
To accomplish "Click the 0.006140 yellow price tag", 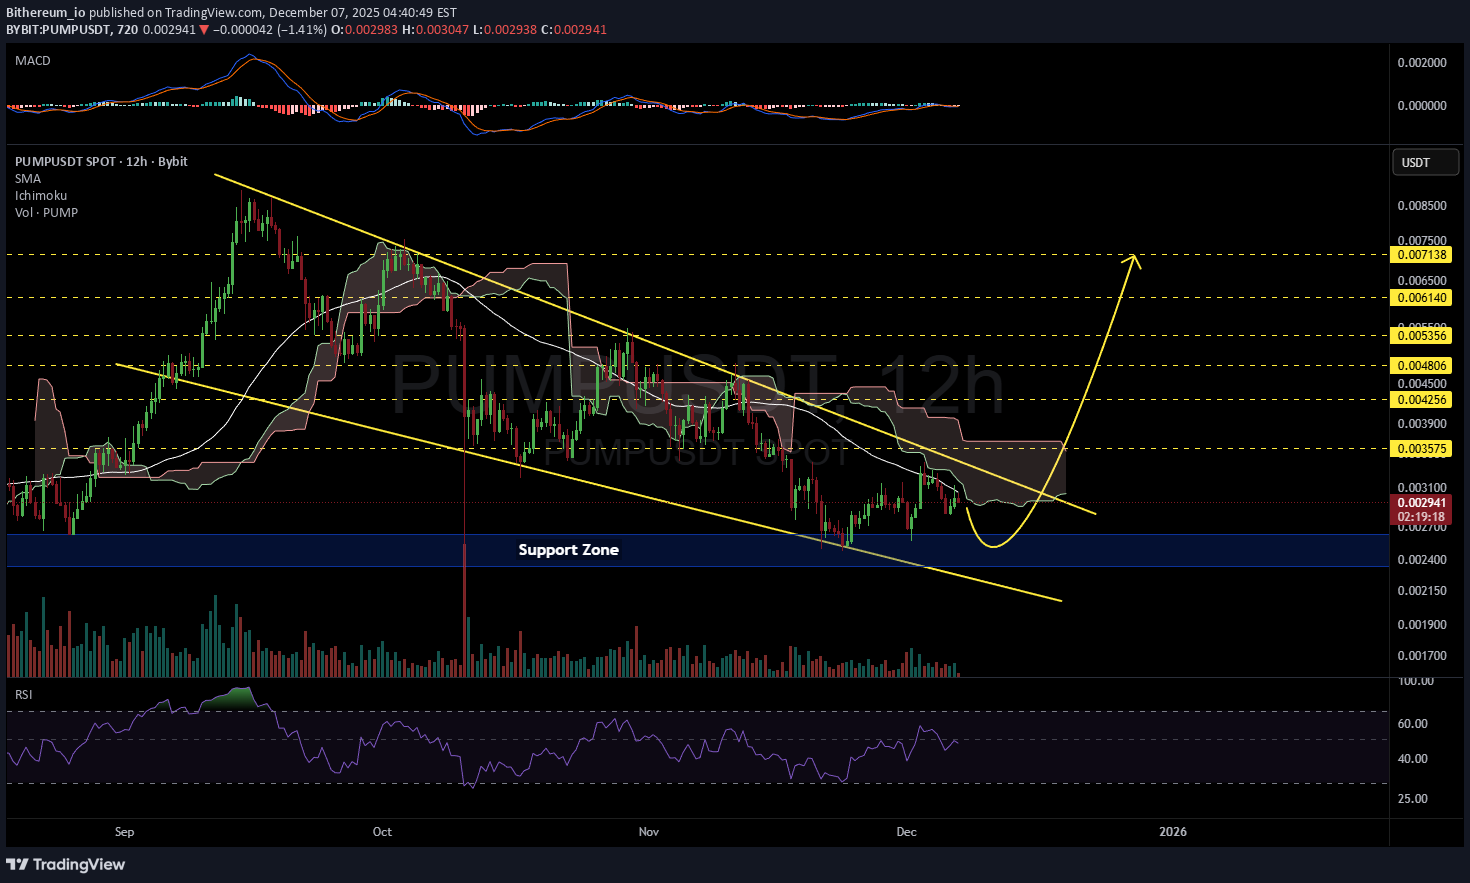I will tap(1421, 298).
